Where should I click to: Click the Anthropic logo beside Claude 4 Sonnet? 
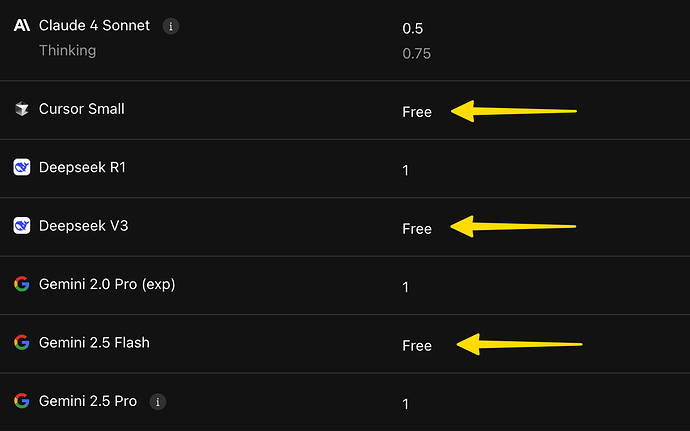point(22,26)
